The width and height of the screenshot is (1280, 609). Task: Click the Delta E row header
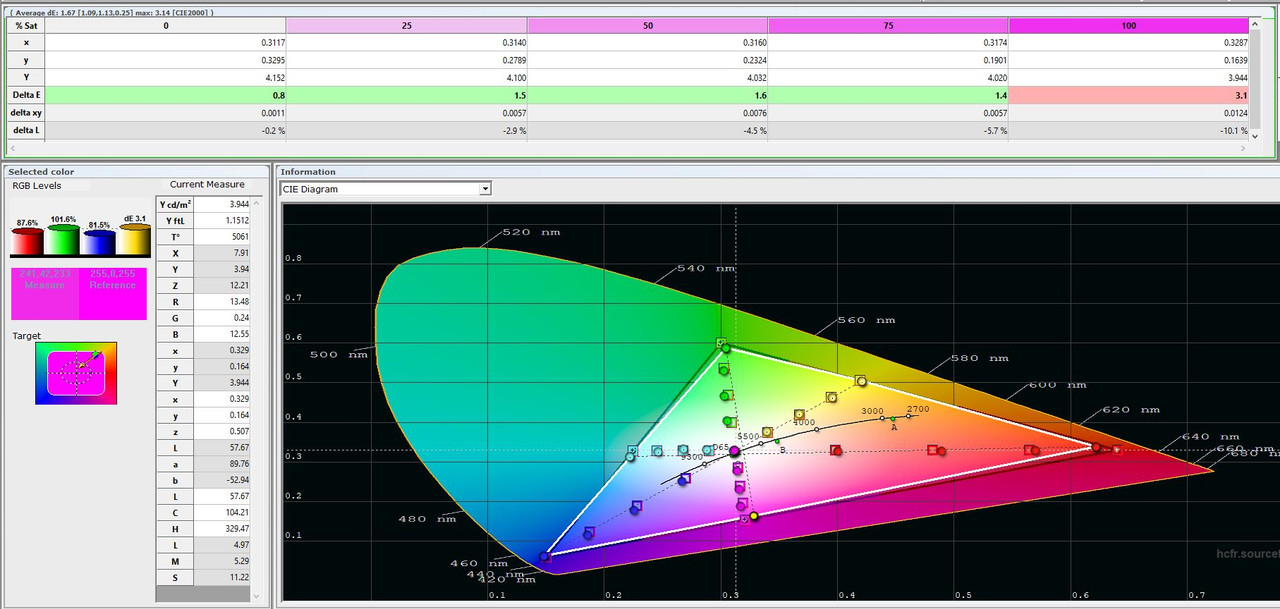point(25,95)
